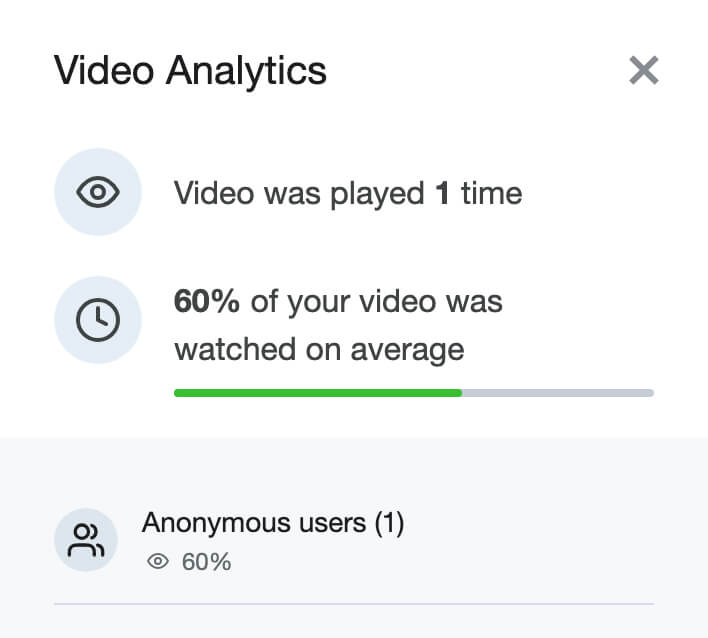Click 'of your video was' text
Screen dimensions: 708x638
[x=377, y=302]
